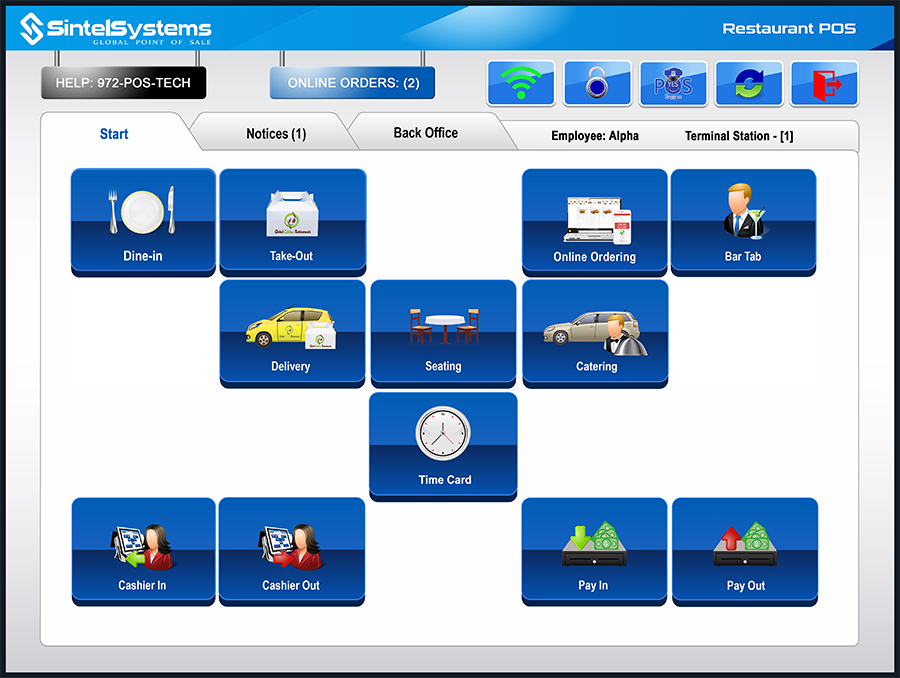Screen dimensions: 900x678
Task: Start a Bar Tab
Action: (743, 221)
